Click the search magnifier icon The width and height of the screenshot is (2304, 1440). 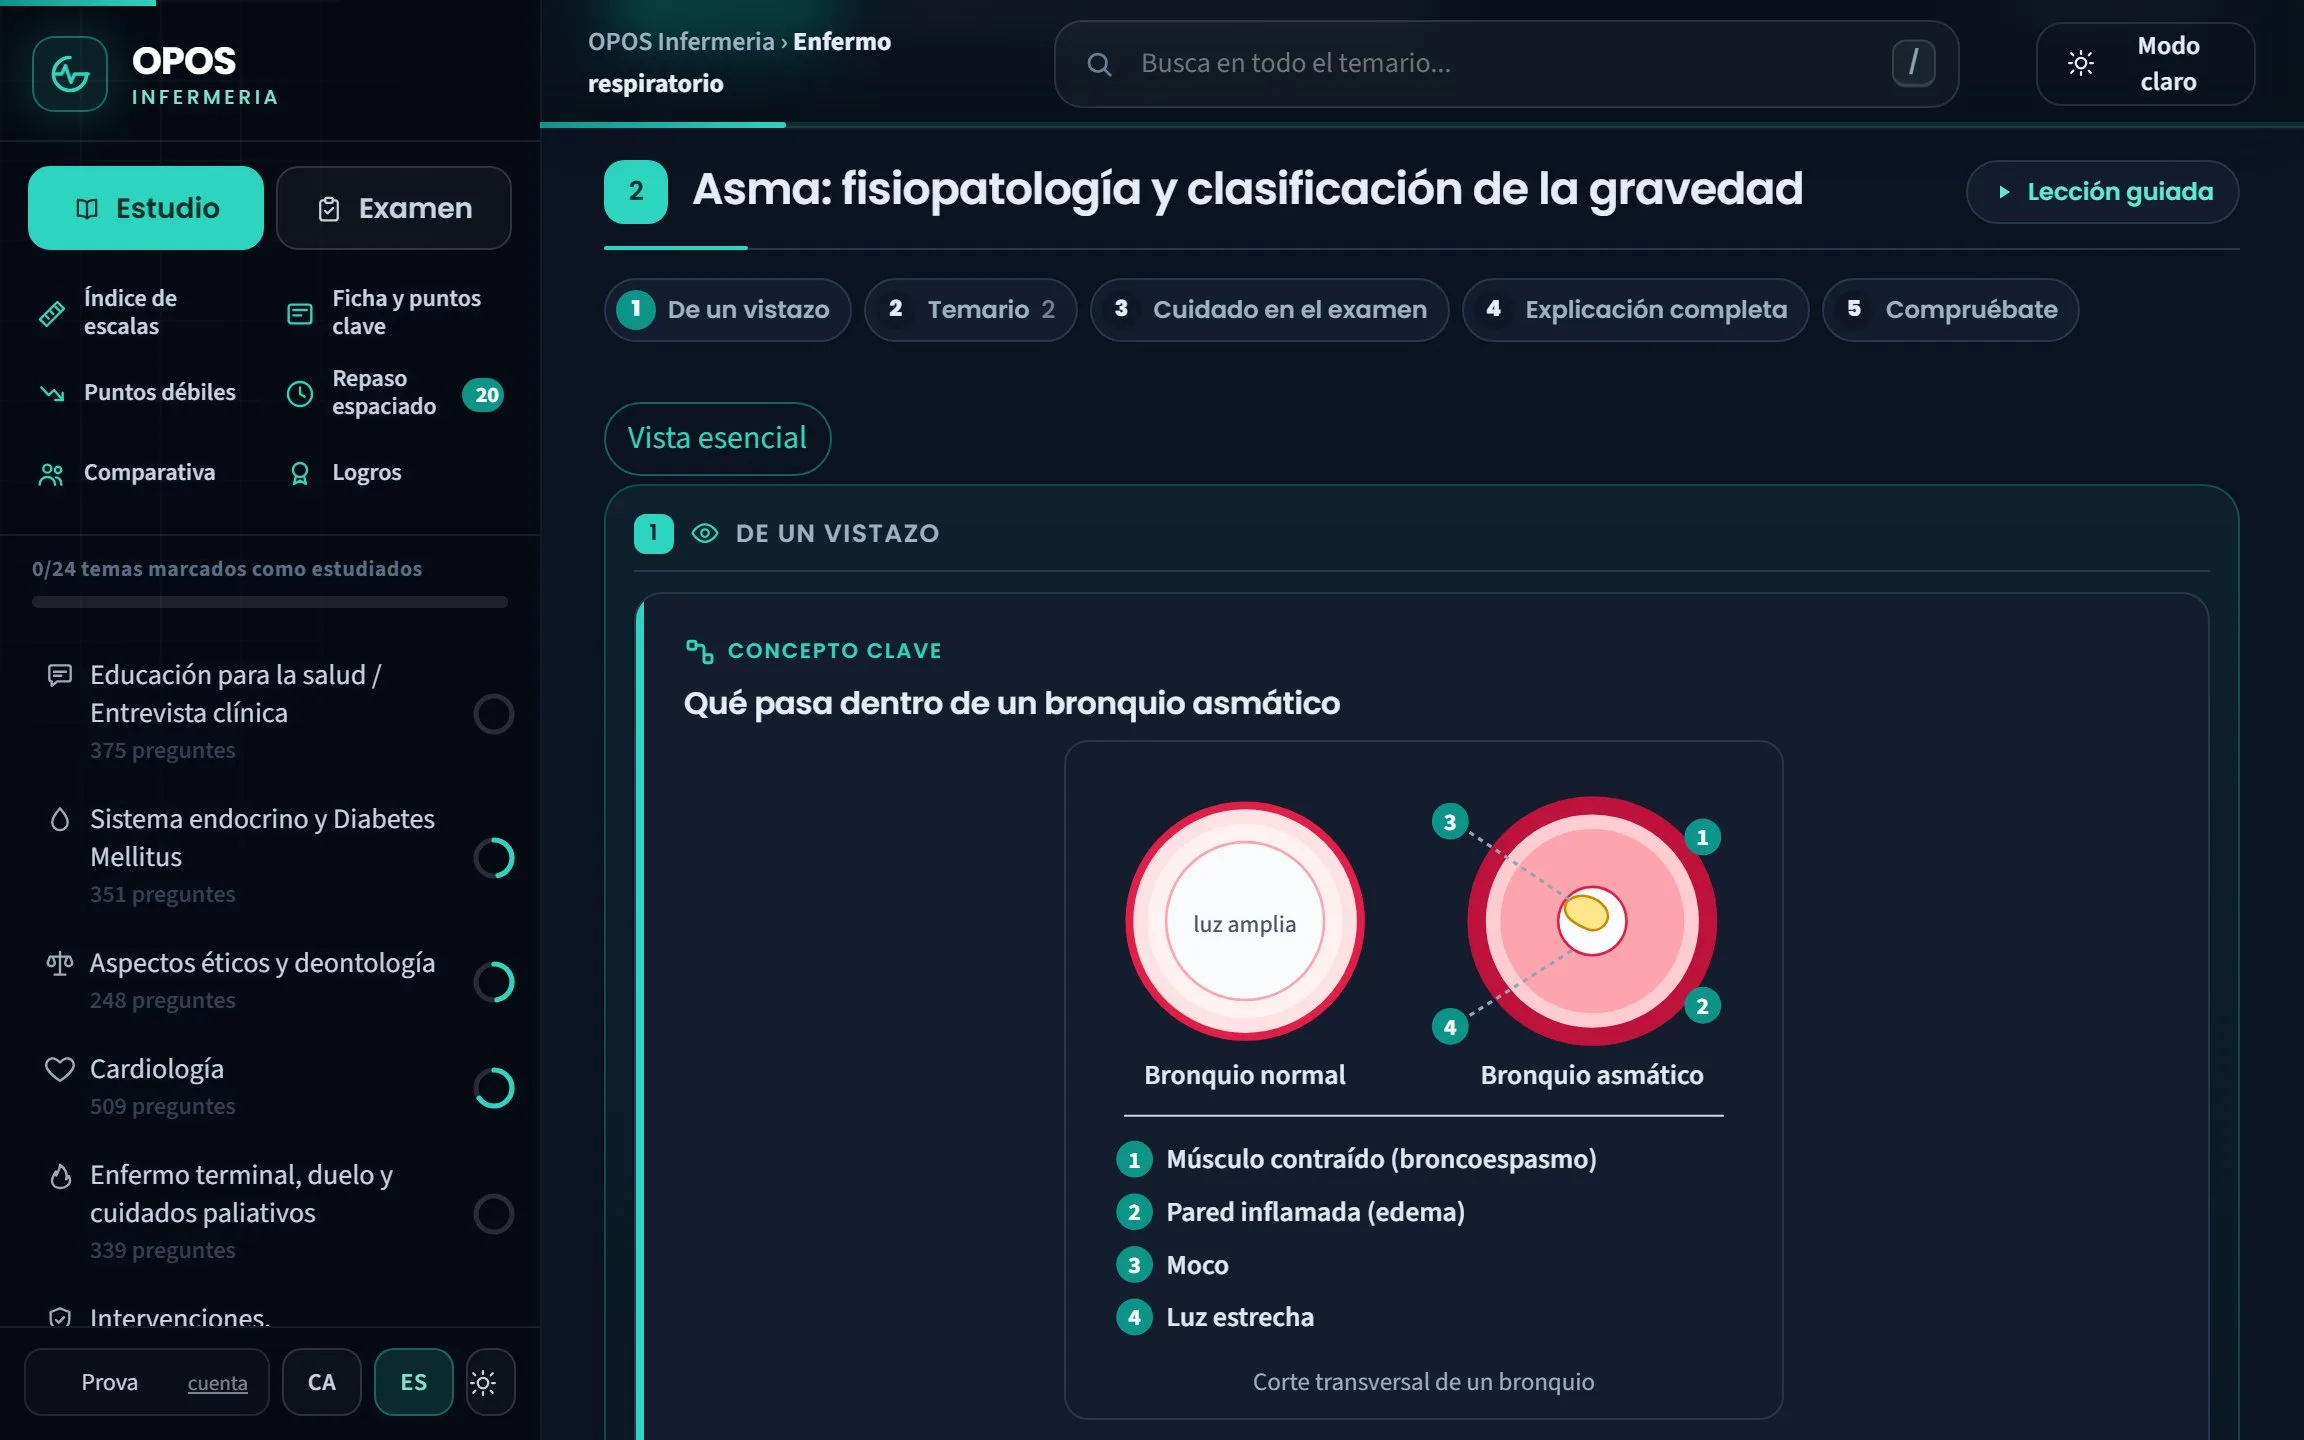pos(1099,64)
